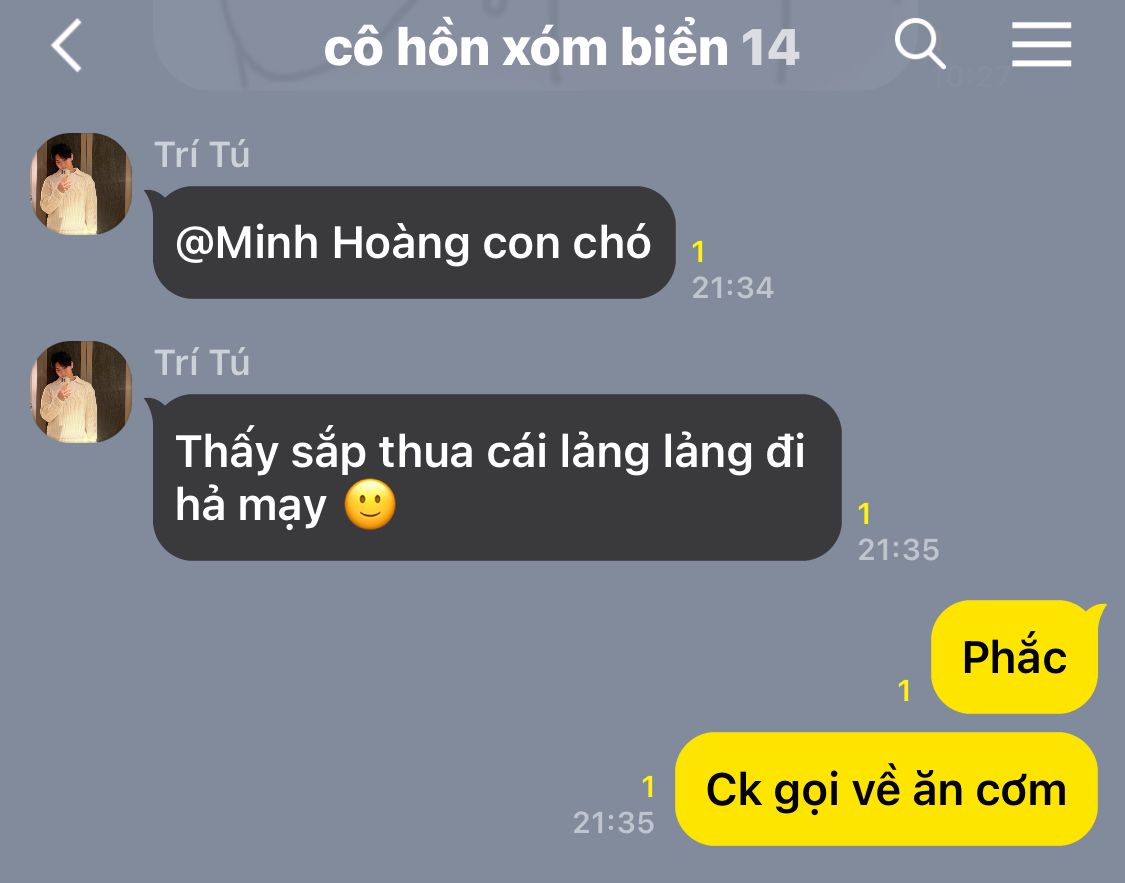Open the chat search magnifier

(920, 44)
